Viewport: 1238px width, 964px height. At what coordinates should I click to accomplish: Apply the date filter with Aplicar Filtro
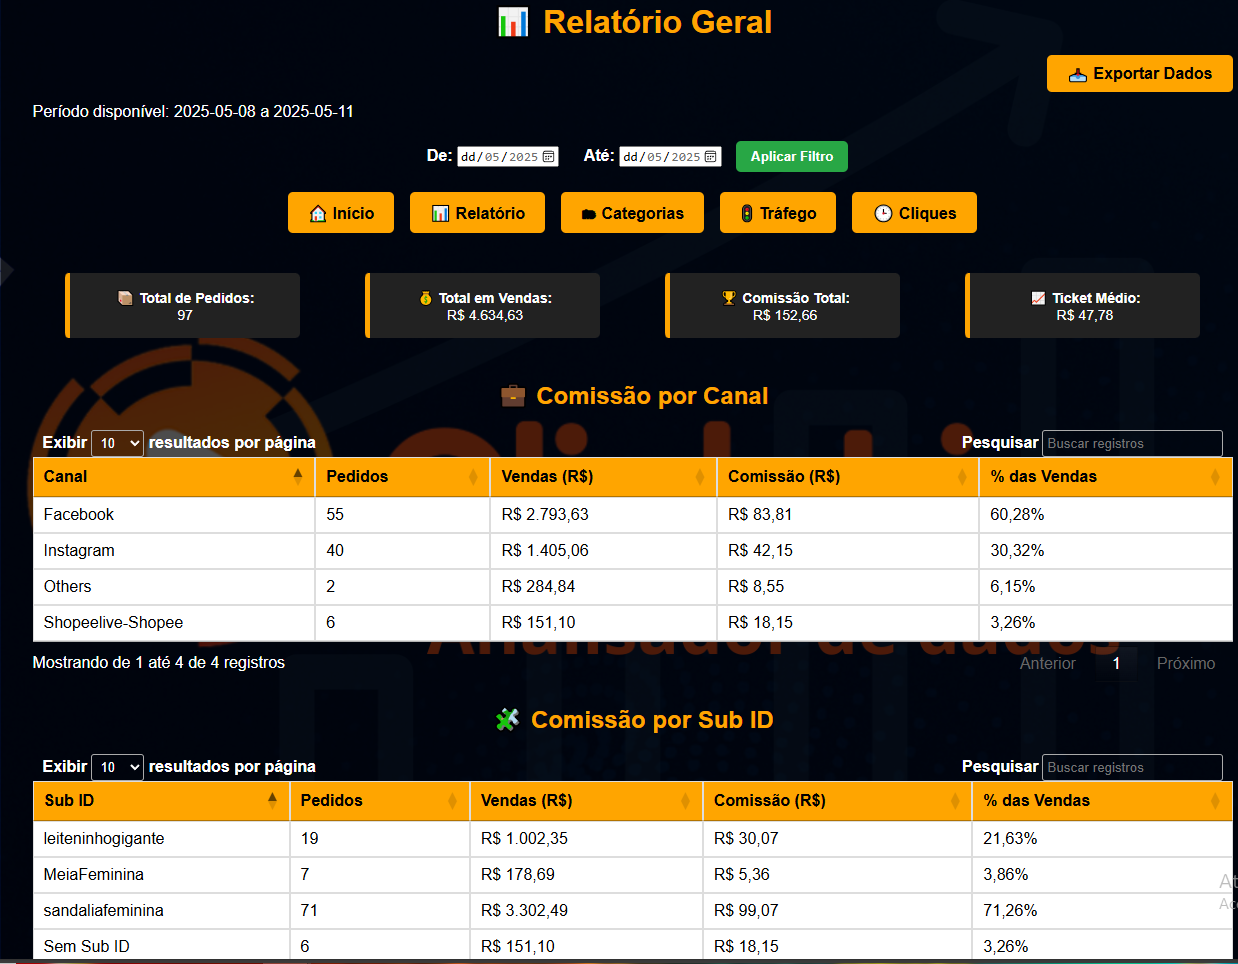791,157
